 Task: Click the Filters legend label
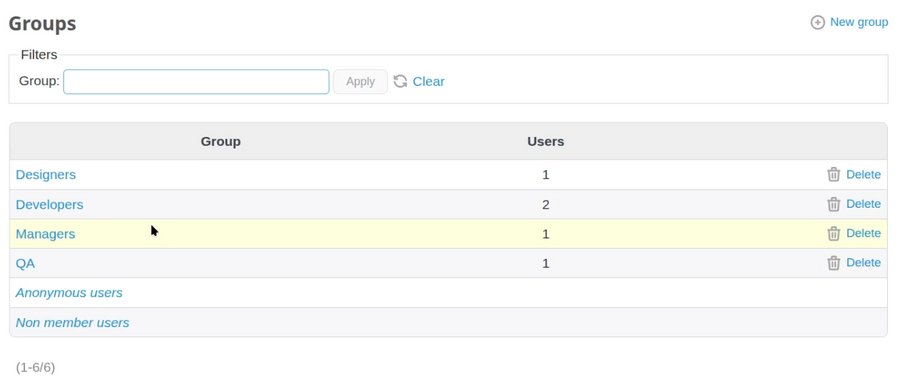[x=39, y=55]
